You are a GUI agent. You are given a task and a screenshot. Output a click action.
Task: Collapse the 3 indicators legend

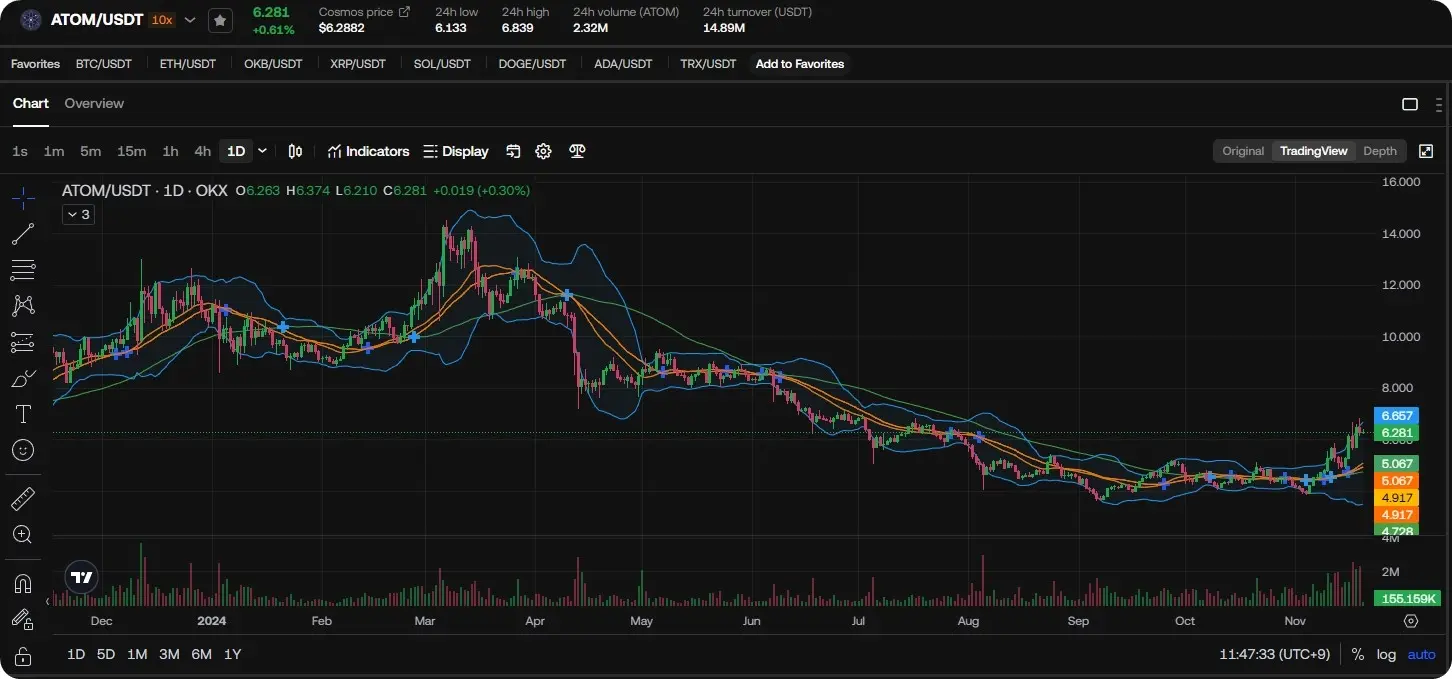pyautogui.click(x=78, y=214)
